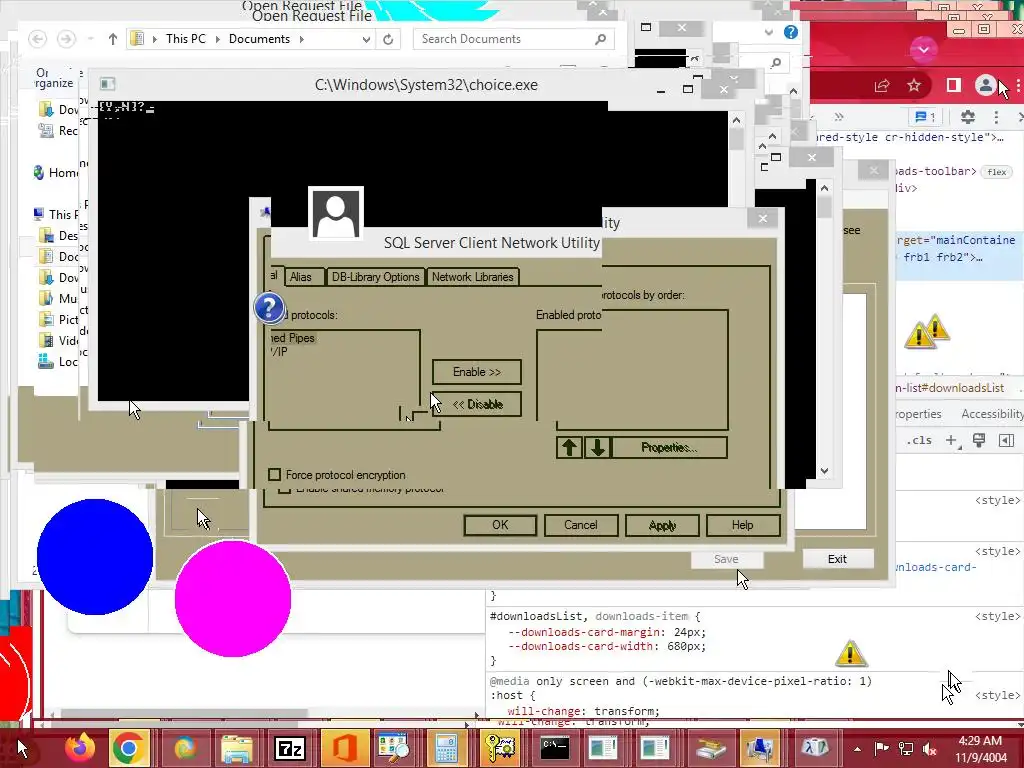Switch to the Command Prompt taskbar icon
The height and width of the screenshot is (768, 1024).
pyautogui.click(x=554, y=748)
